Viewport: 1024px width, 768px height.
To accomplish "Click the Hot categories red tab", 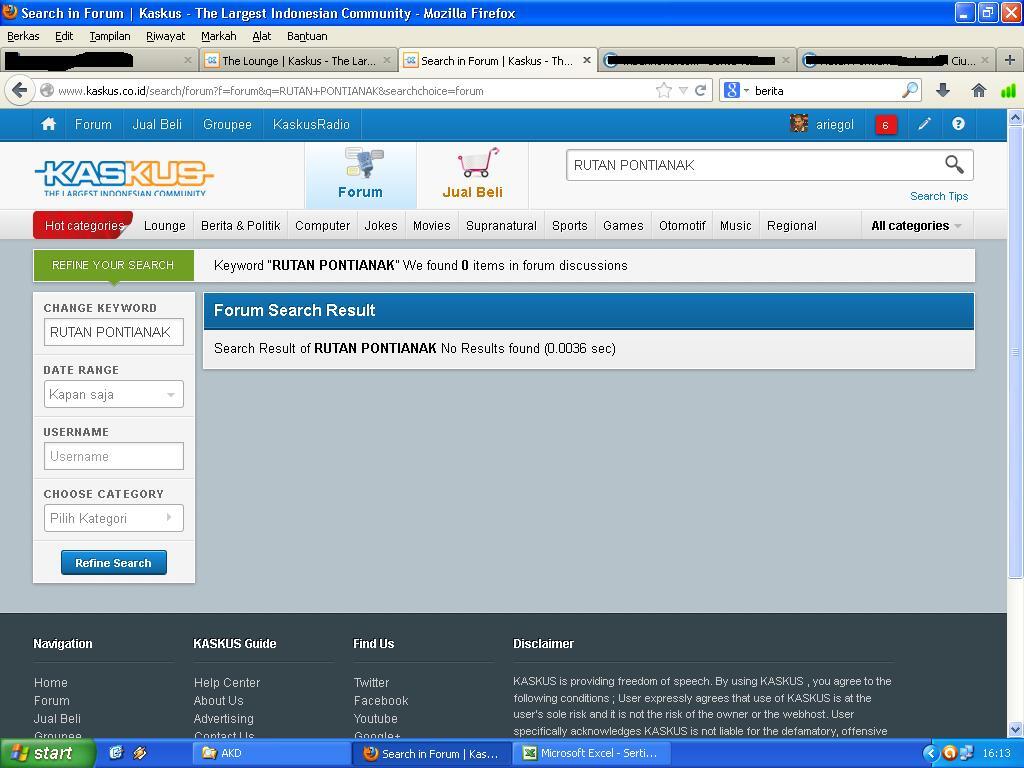I will click(x=84, y=225).
